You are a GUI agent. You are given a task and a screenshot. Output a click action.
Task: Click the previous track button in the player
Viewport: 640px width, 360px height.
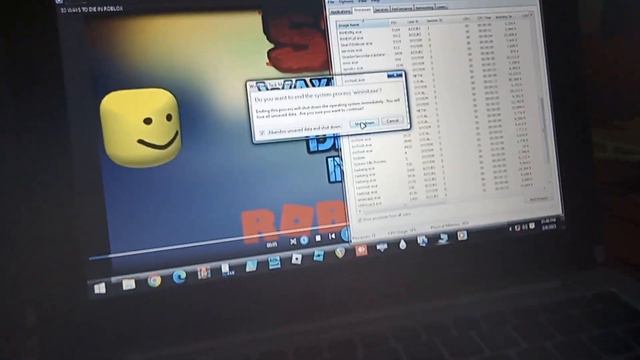332,236
